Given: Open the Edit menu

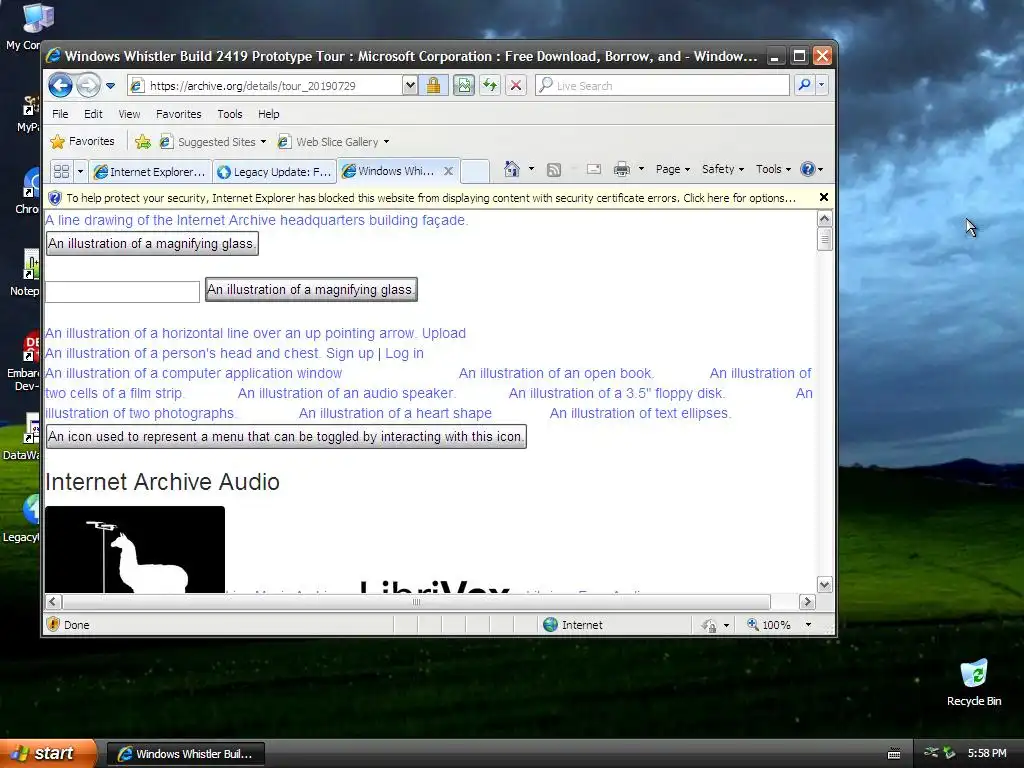Looking at the screenshot, I should click(x=93, y=114).
